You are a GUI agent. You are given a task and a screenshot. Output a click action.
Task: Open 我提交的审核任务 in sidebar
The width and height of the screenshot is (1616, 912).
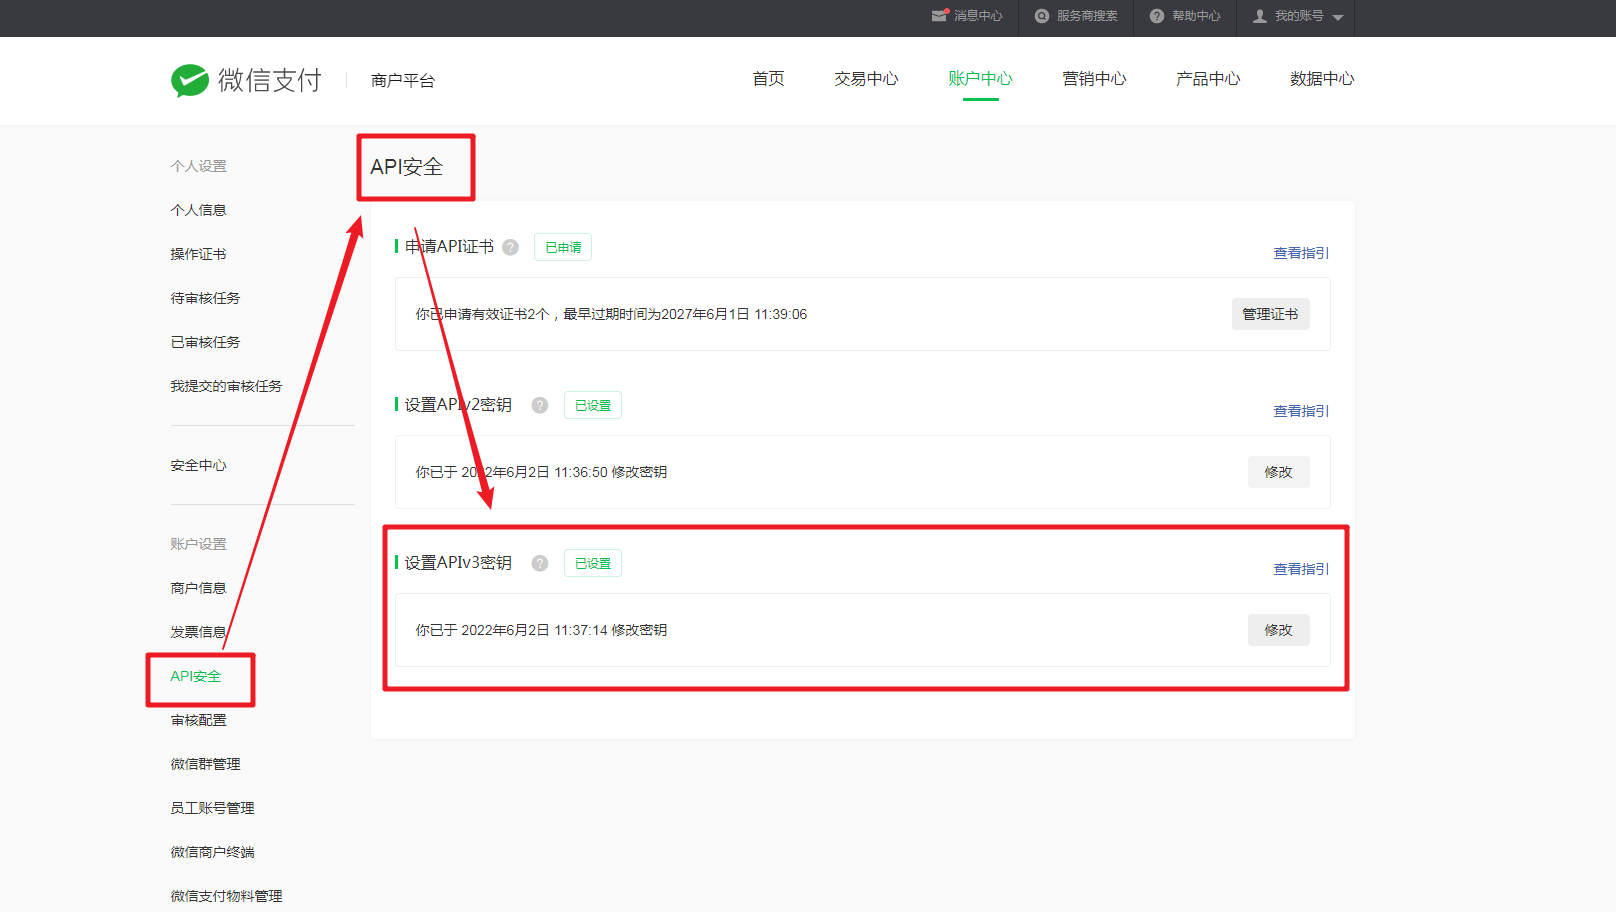click(226, 386)
